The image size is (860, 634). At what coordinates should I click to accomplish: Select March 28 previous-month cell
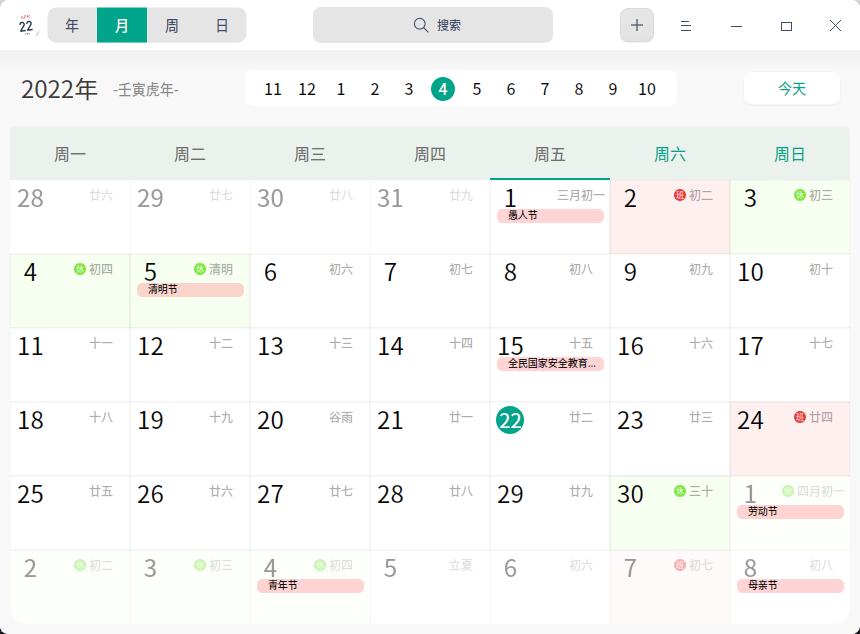coord(70,217)
